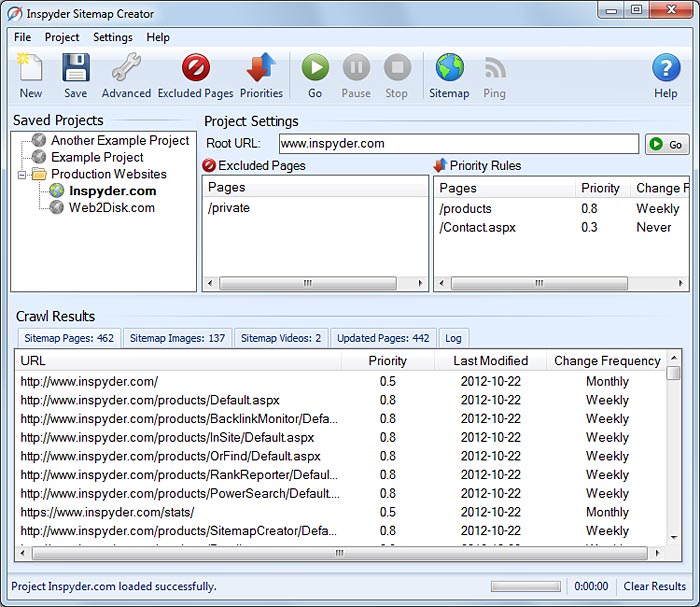700x607 pixels.
Task: Click the Ping feed icon
Action: pyautogui.click(x=495, y=68)
